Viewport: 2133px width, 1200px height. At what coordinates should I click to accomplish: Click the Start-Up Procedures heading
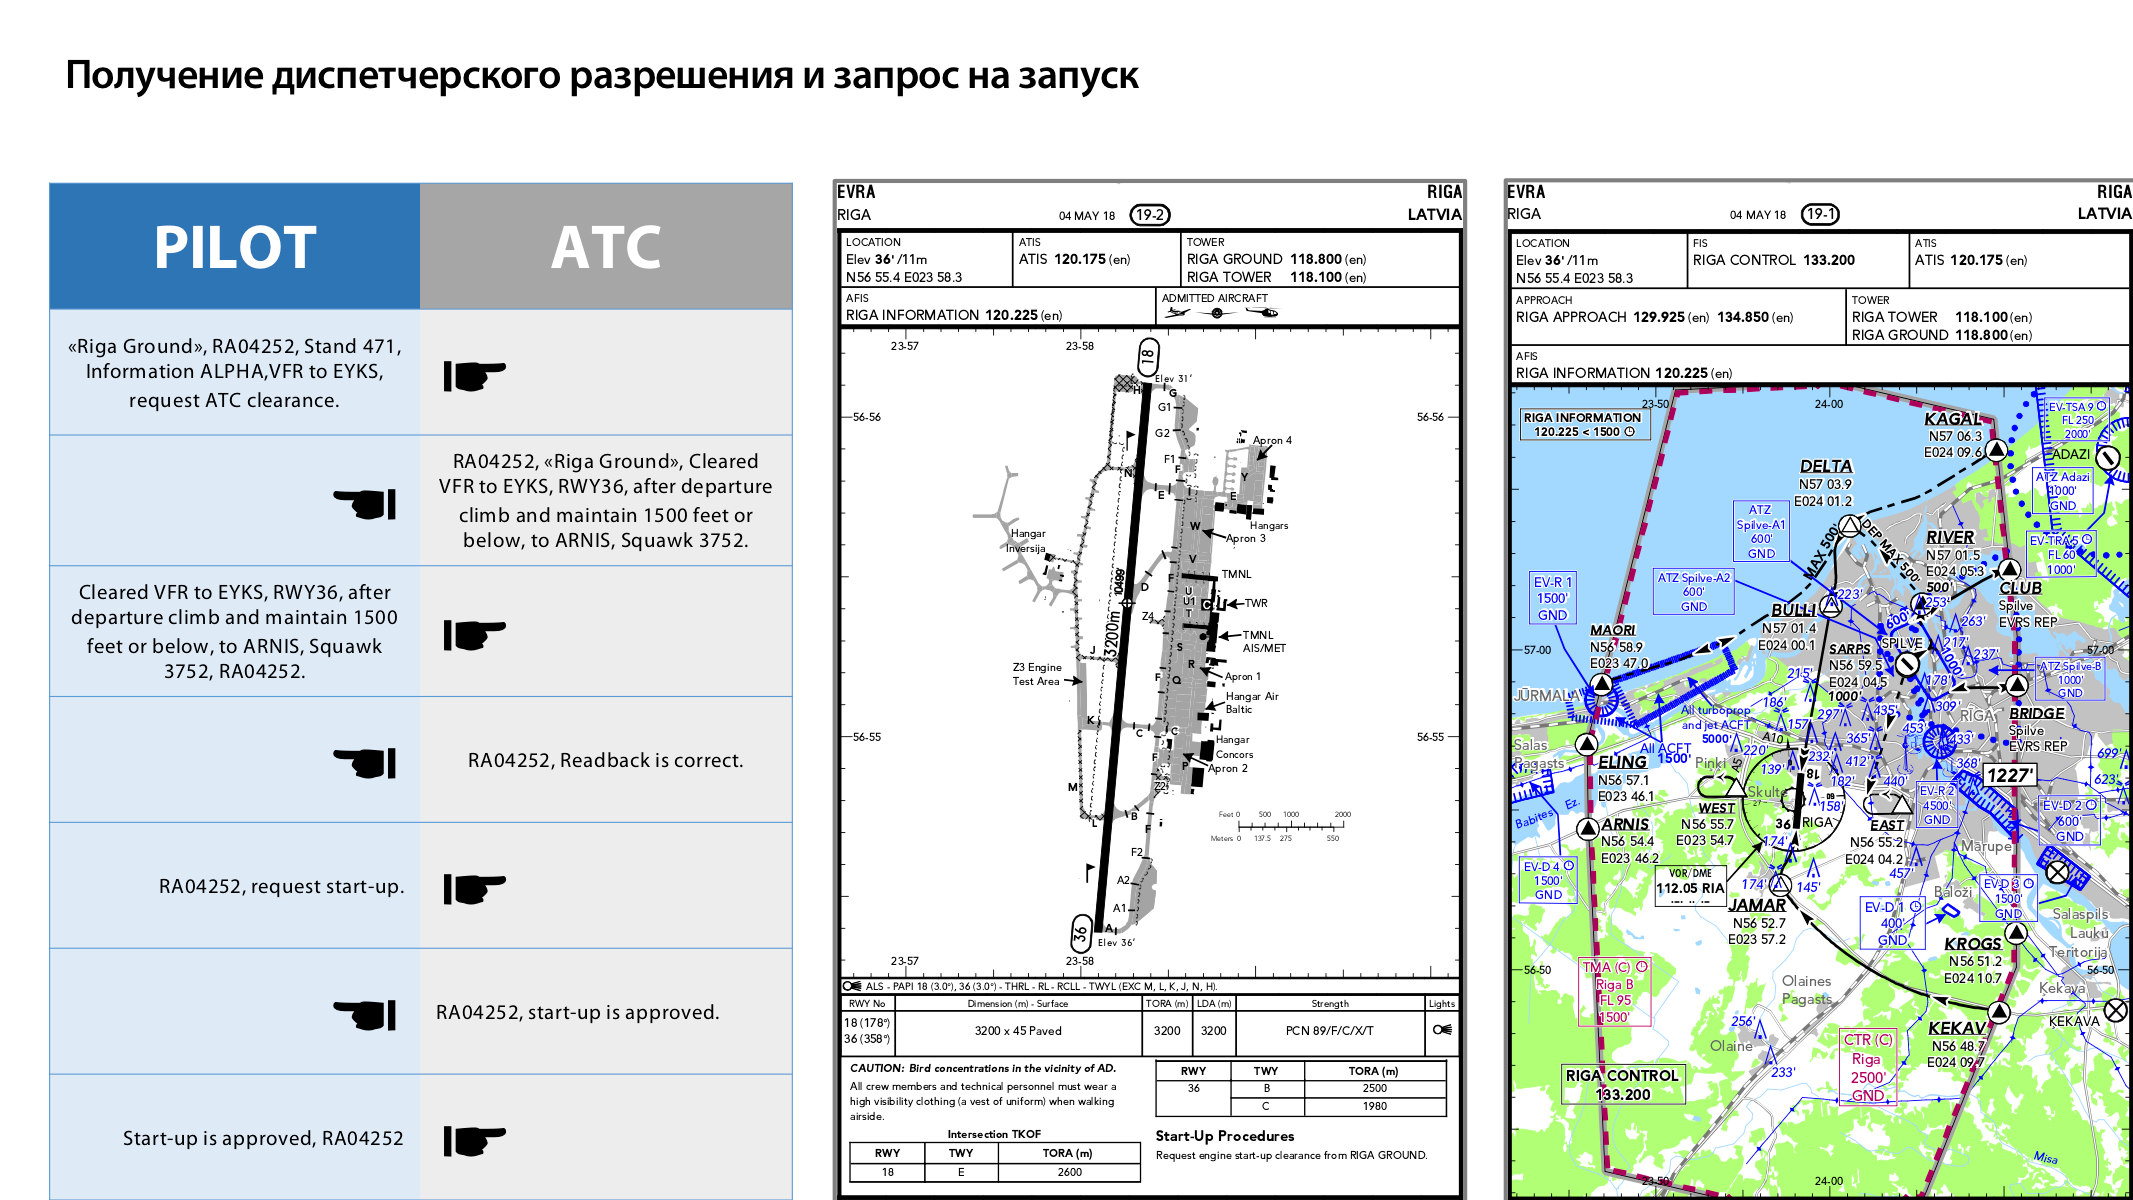(1224, 1136)
